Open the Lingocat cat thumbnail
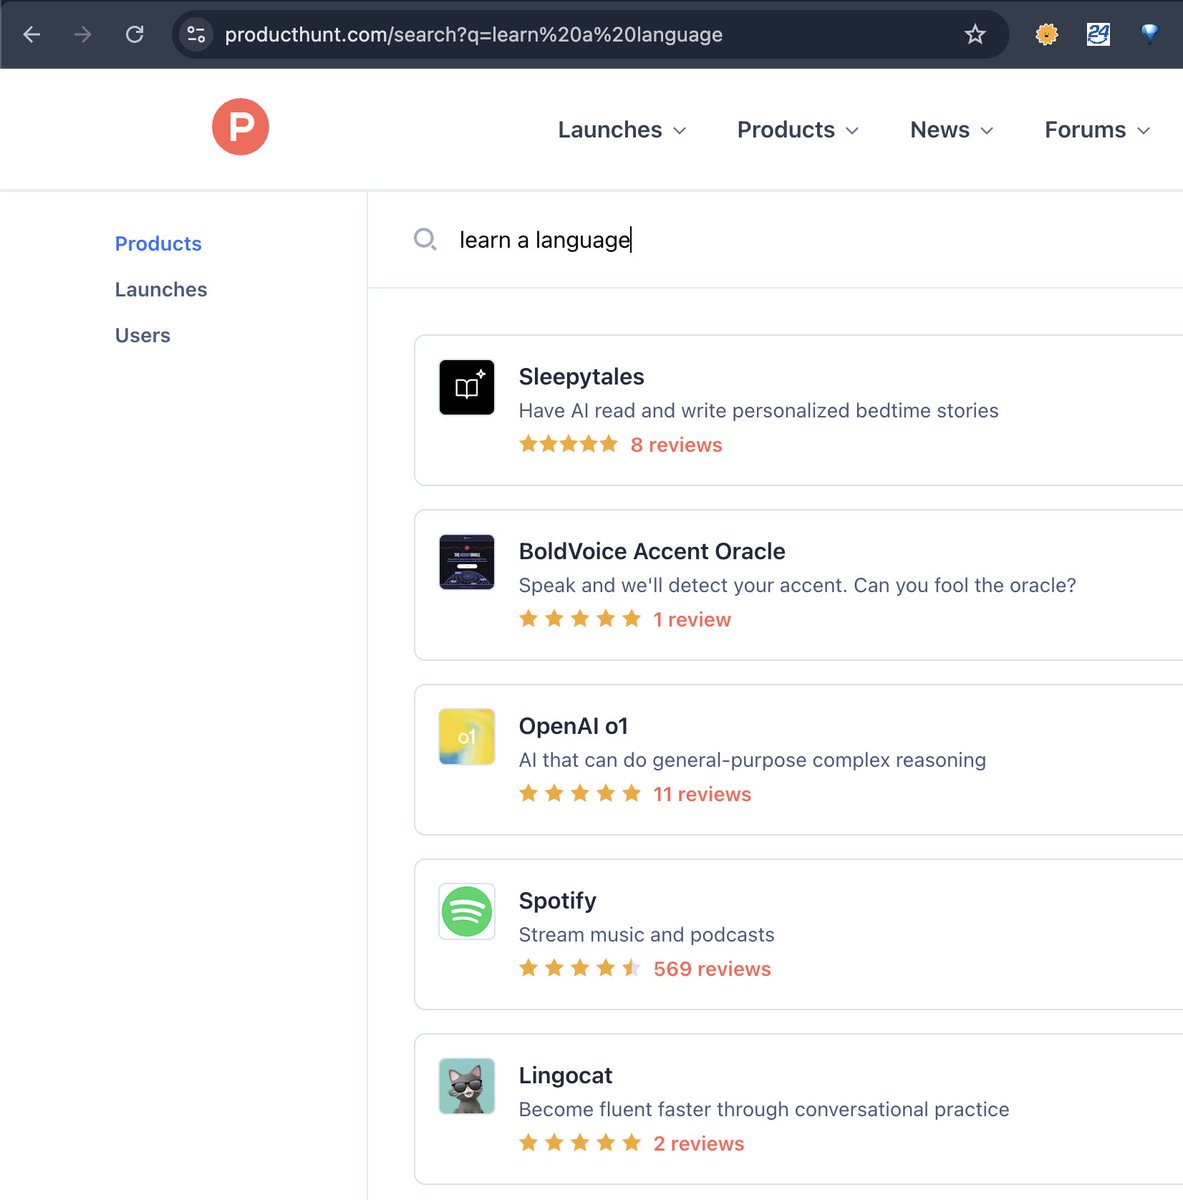1183x1200 pixels. [x=467, y=1086]
